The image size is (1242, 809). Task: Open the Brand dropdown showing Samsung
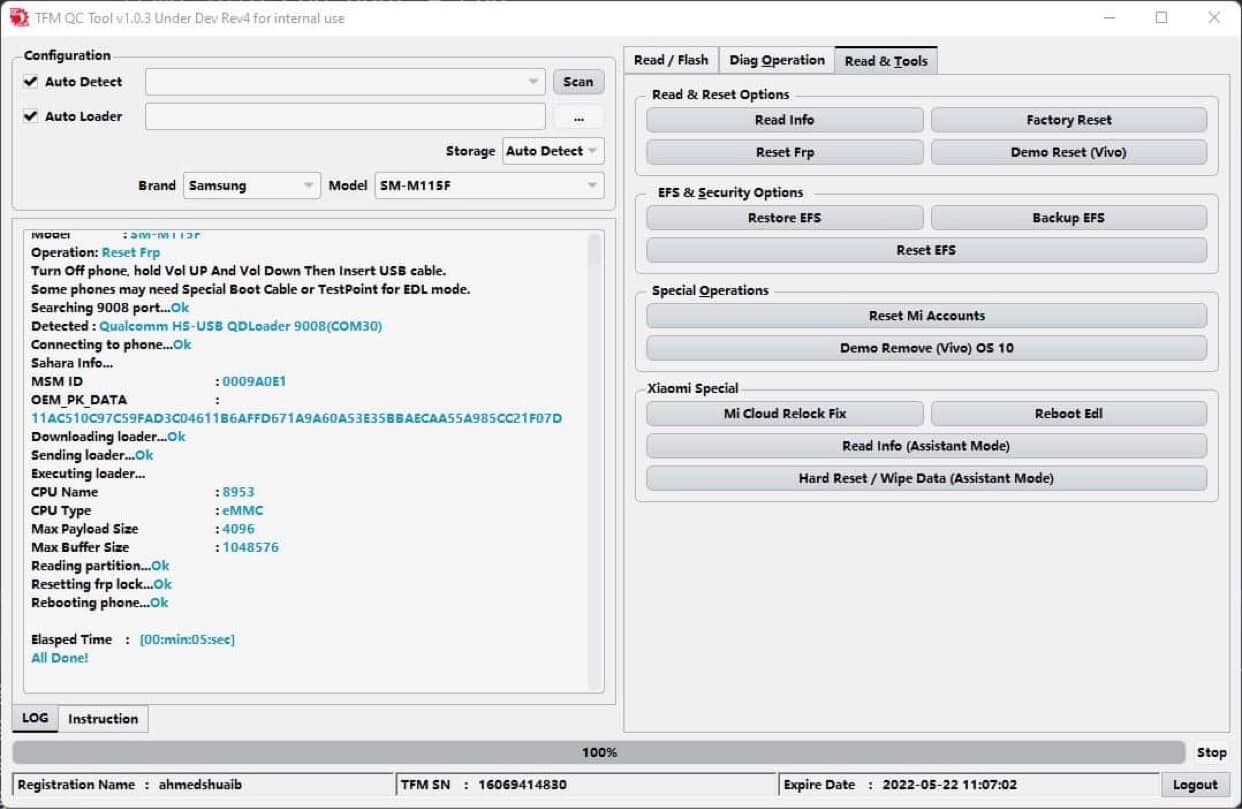point(252,185)
